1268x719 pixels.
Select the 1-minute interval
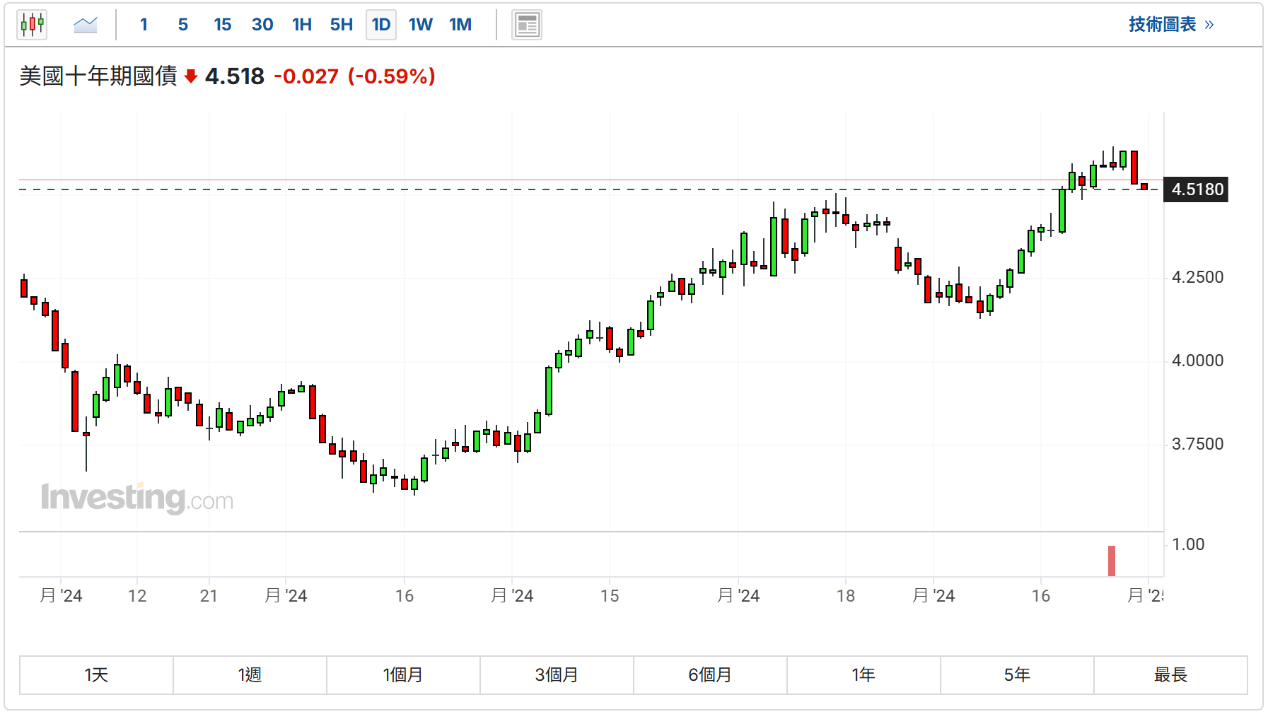tap(144, 24)
